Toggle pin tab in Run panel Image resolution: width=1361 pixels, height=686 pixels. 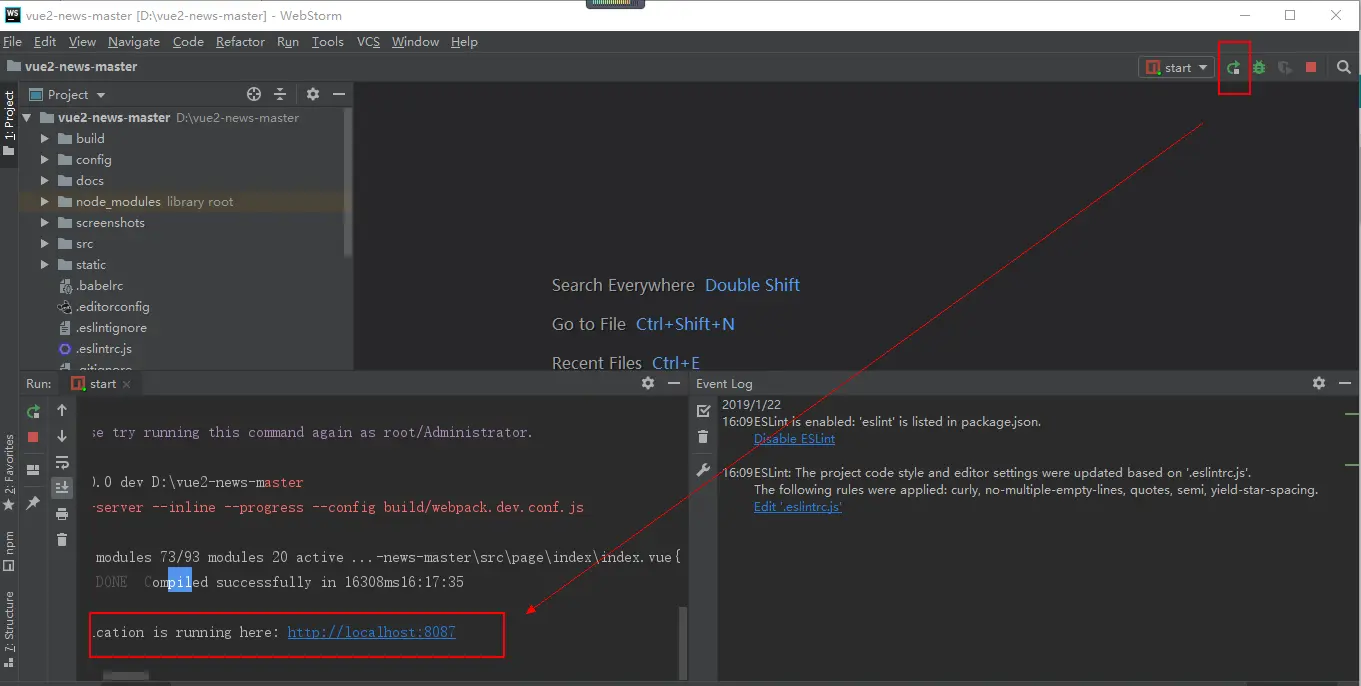33,502
